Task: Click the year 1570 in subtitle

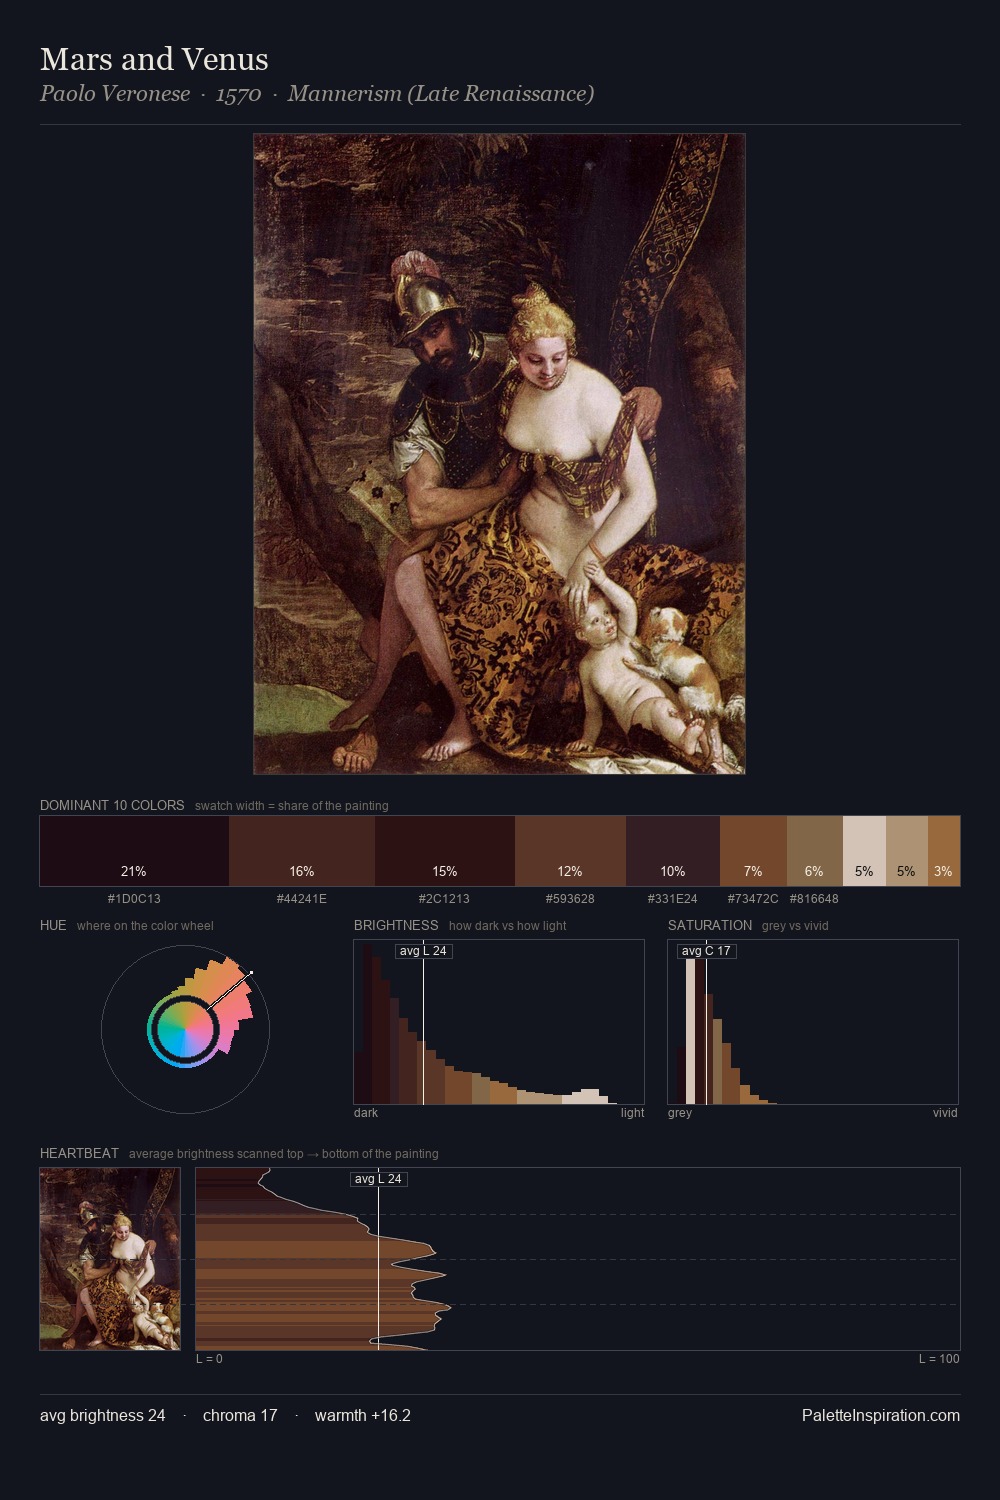Action: coord(238,94)
